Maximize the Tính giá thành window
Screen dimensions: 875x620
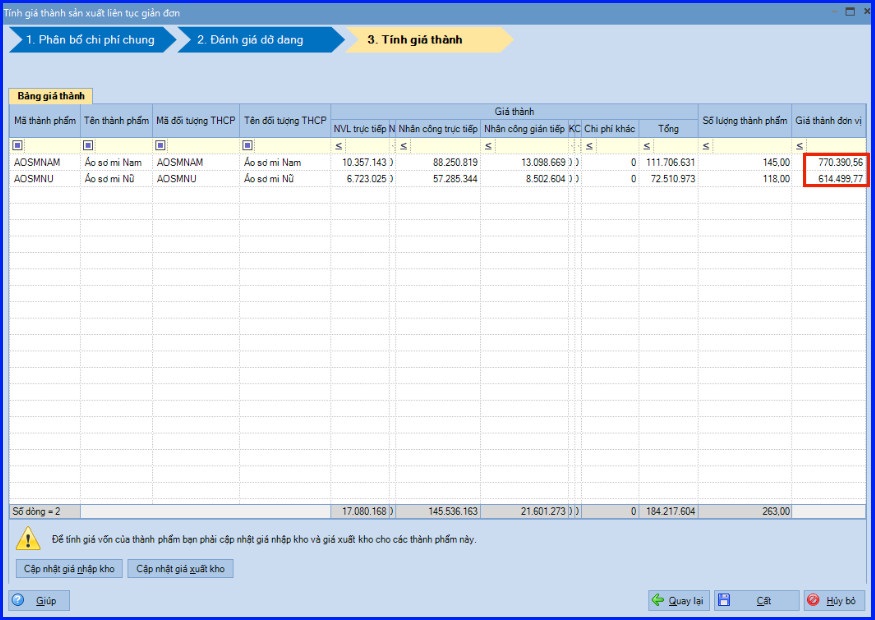(x=850, y=12)
